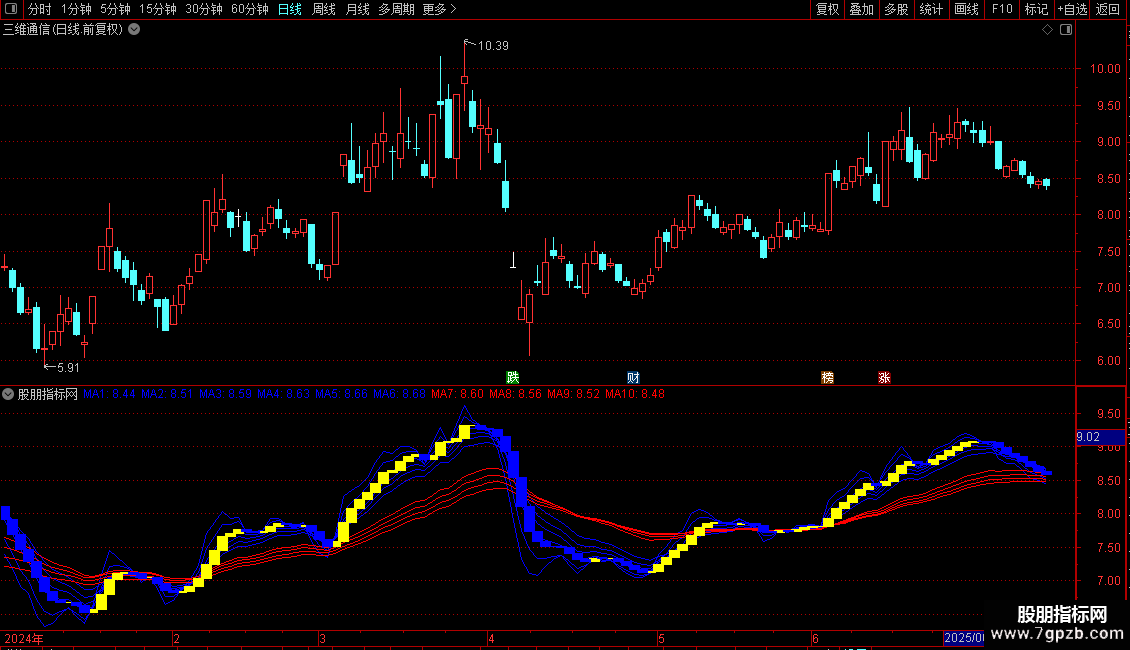Click the green 跌 event marker
Viewport: 1130px width, 650px height.
tap(512, 378)
